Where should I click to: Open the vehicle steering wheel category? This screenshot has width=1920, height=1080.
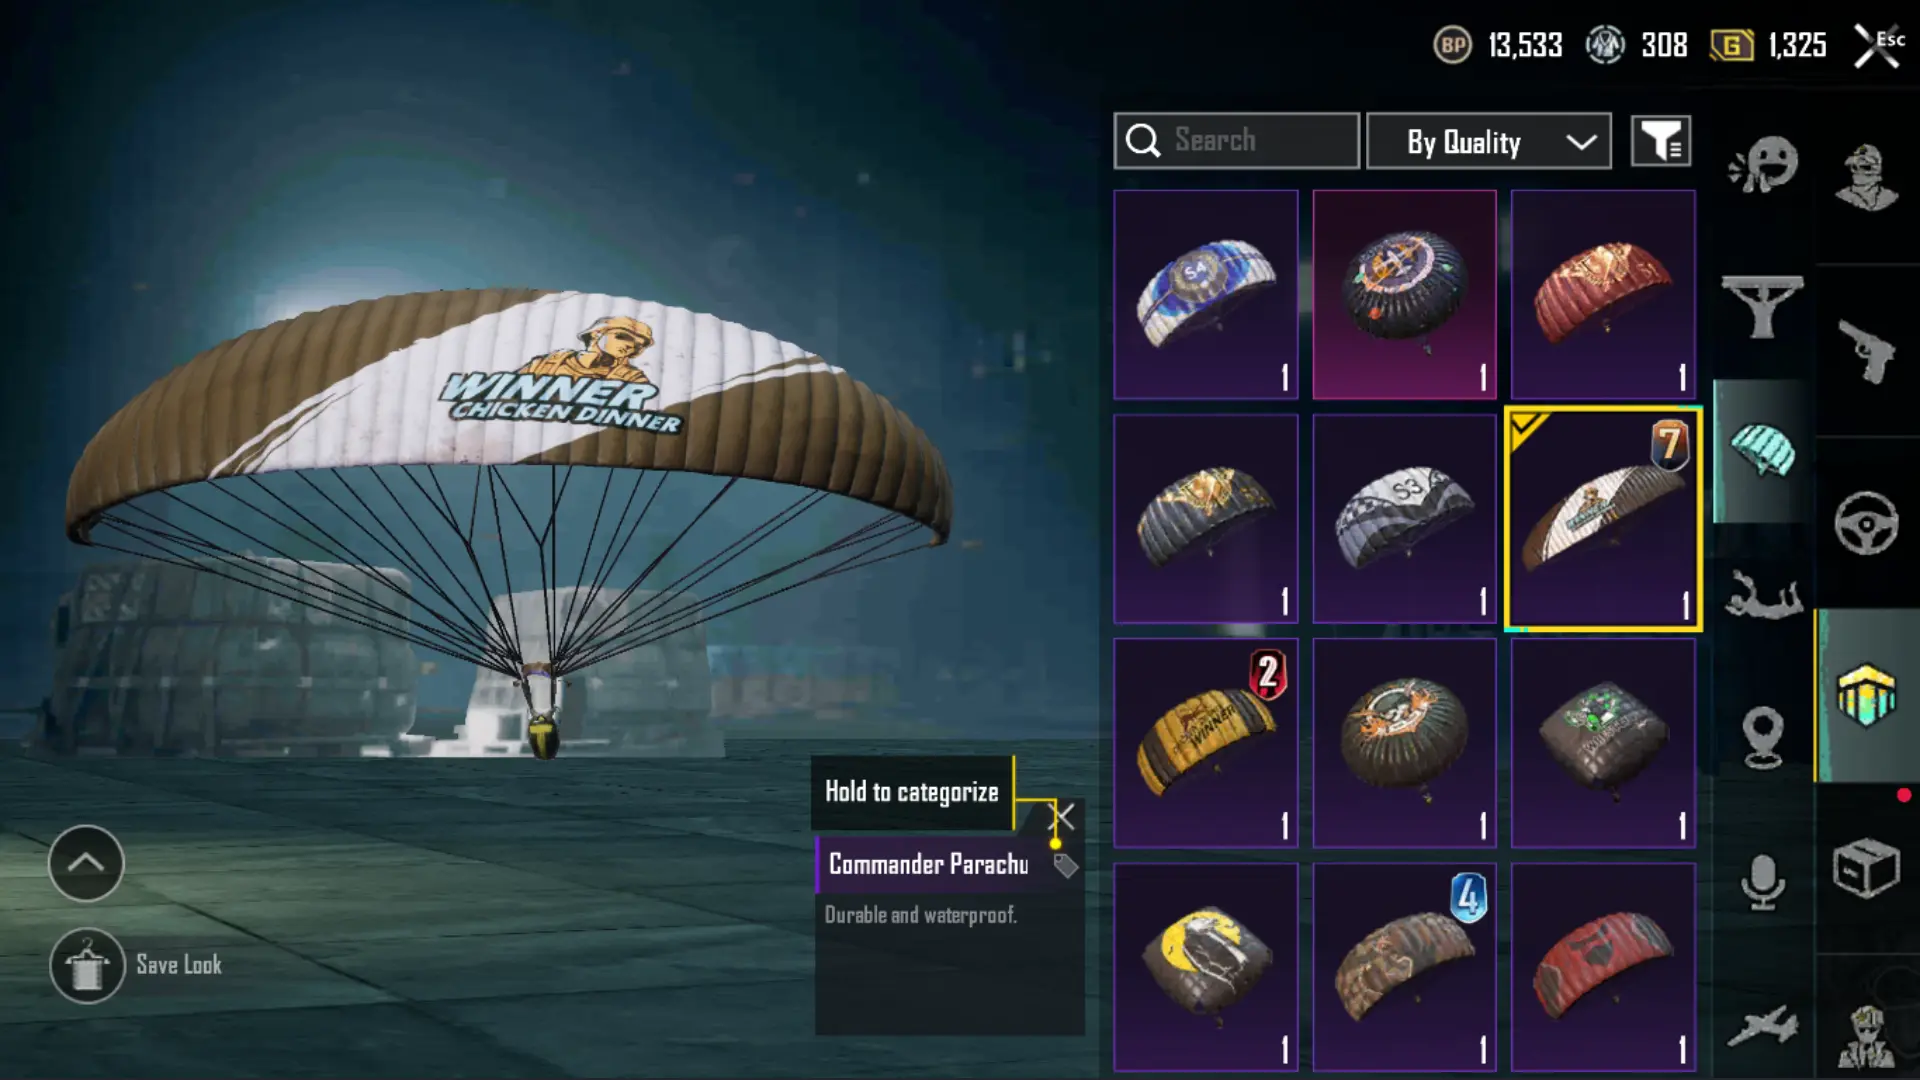(1866, 522)
